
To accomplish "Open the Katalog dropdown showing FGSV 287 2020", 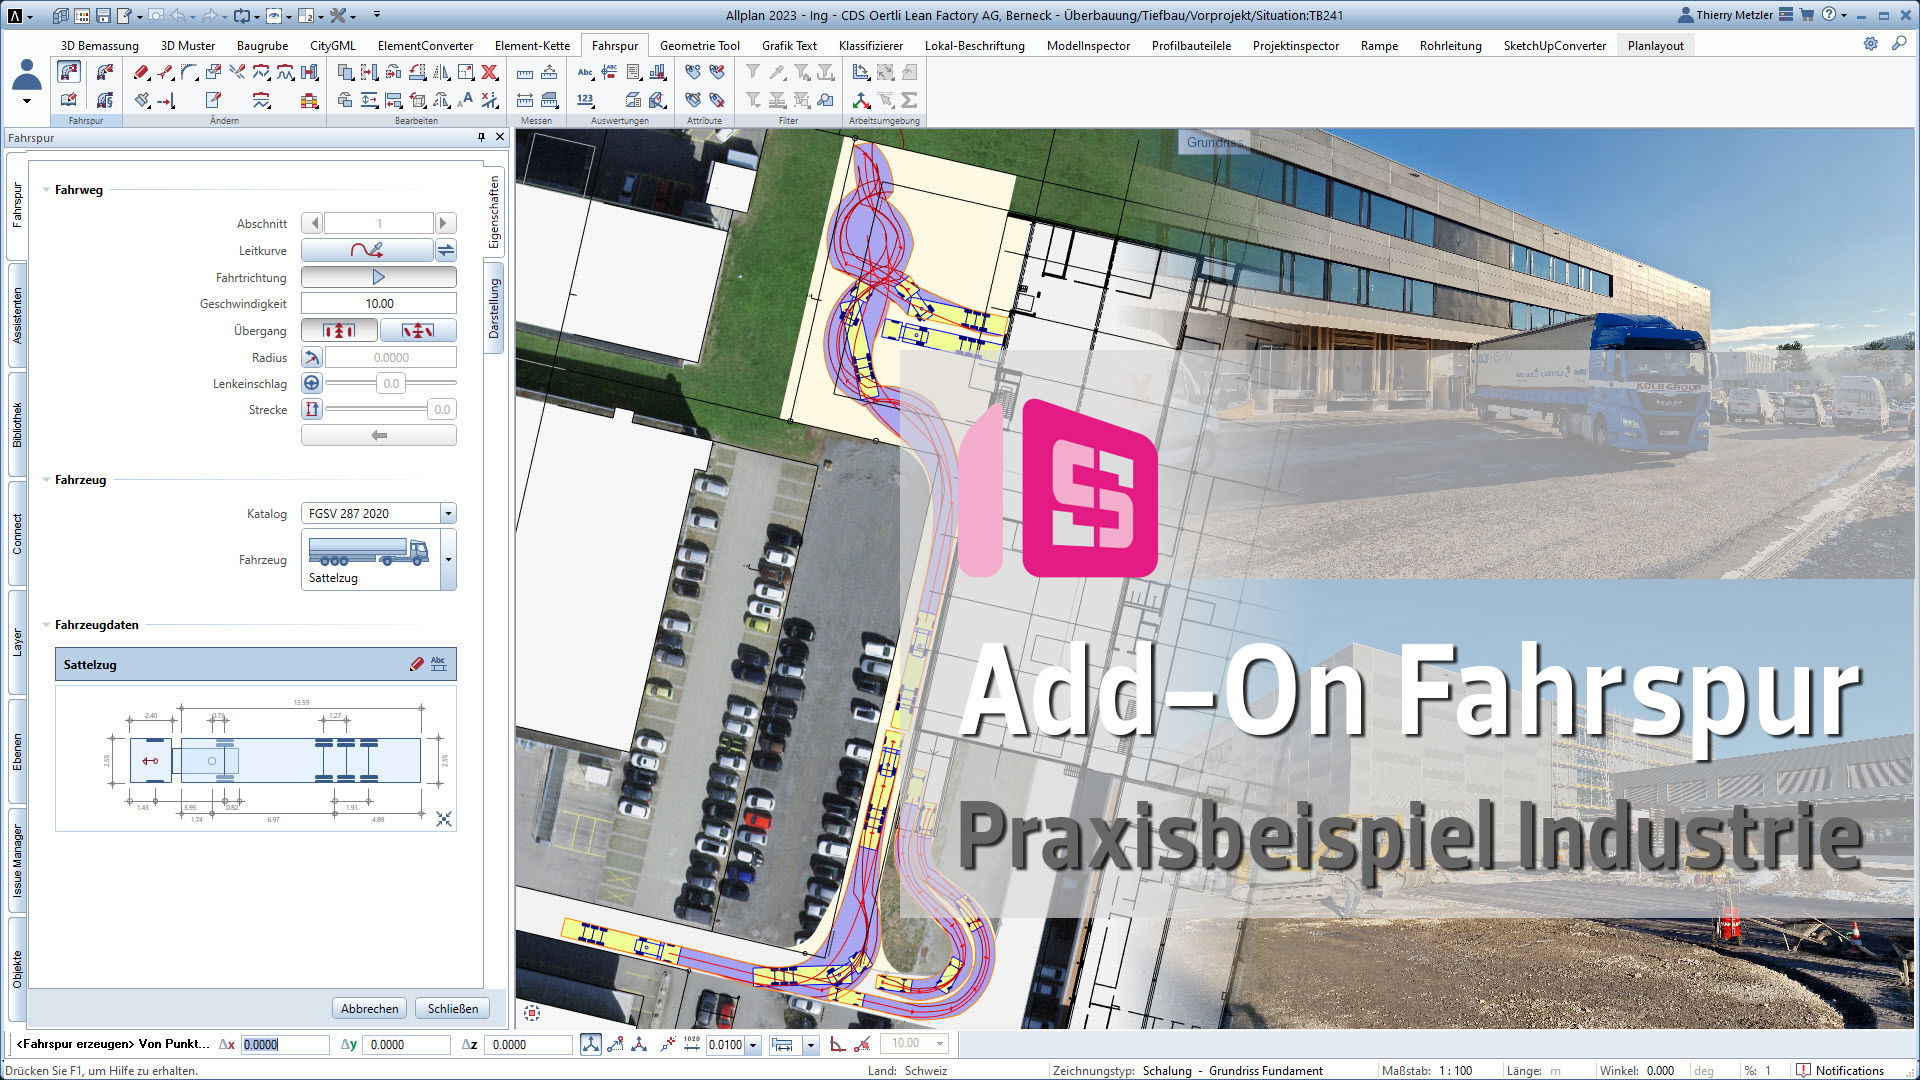I will (x=449, y=513).
